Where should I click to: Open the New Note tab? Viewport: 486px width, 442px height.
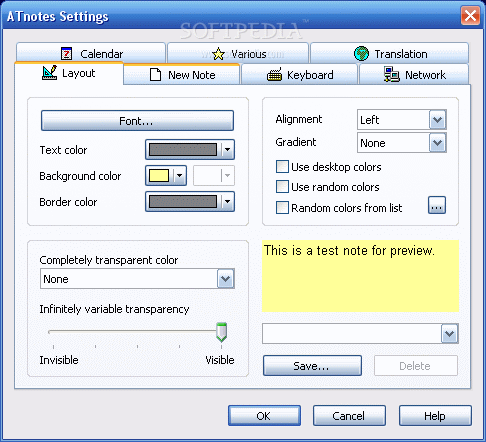pos(182,75)
